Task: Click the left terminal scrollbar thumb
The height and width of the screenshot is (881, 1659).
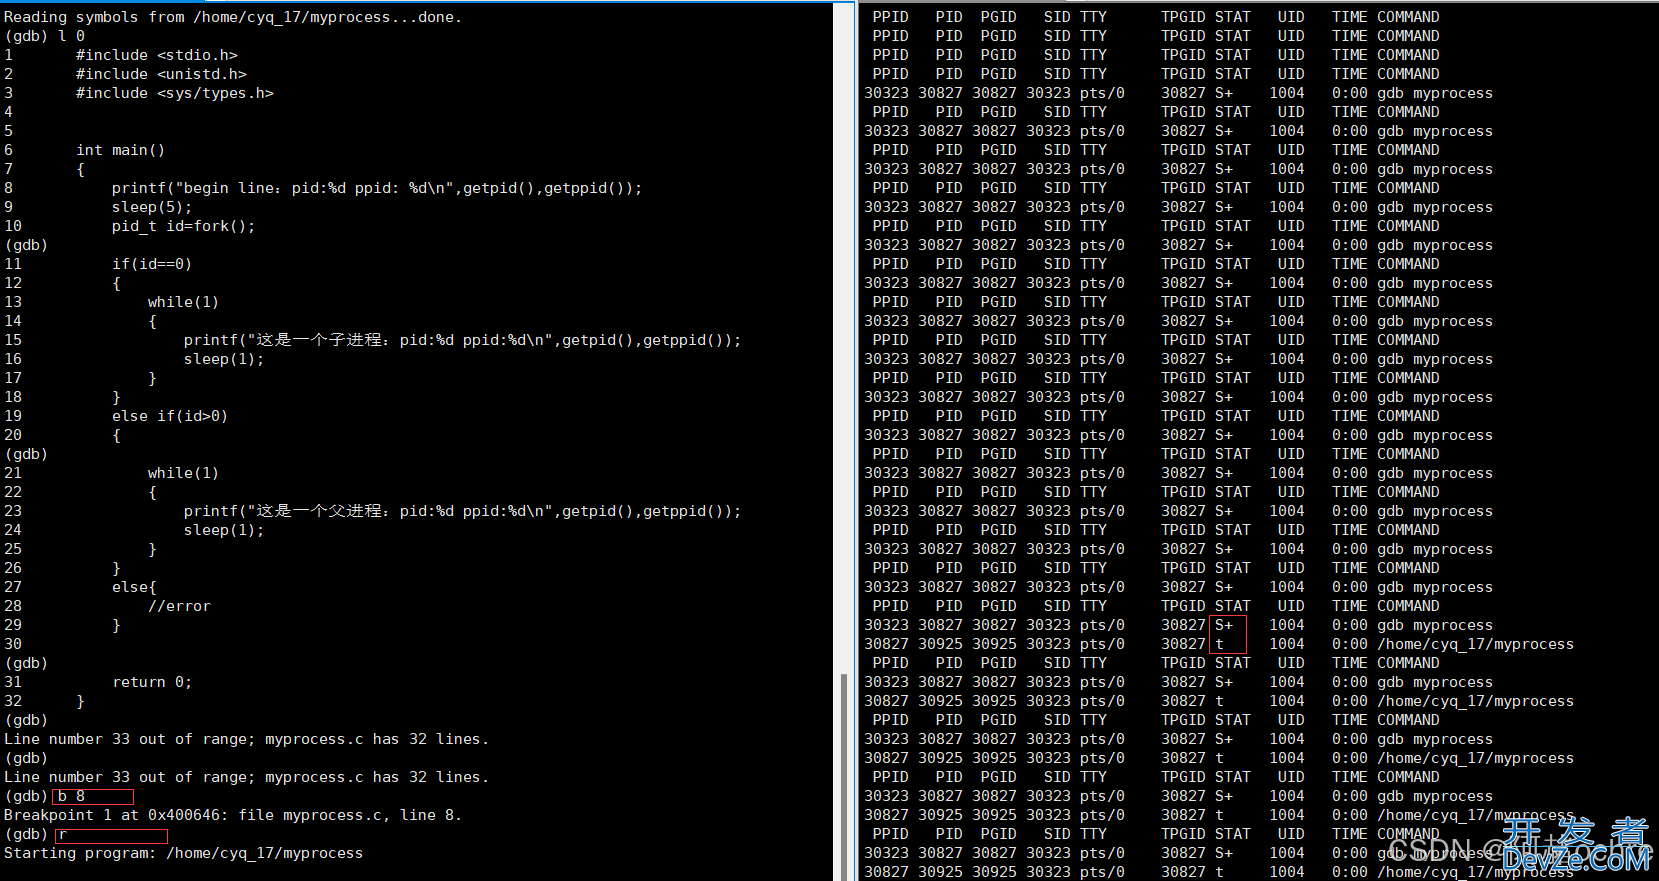Action: [844, 775]
